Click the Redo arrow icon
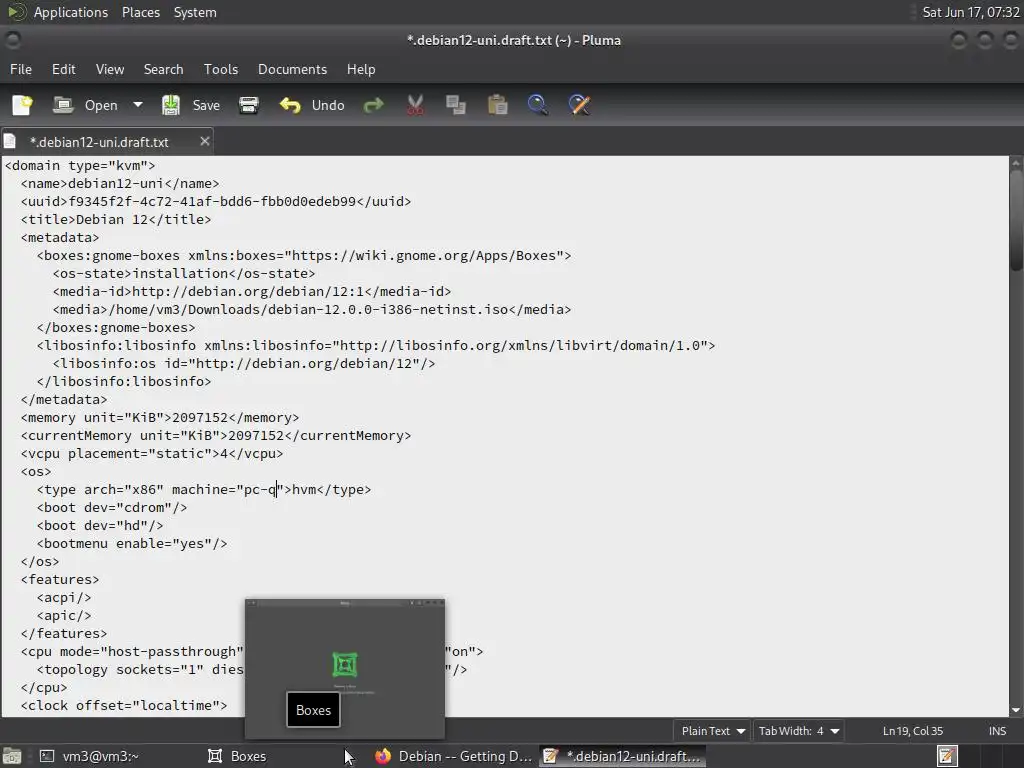Screen dimensions: 1024x768 coord(374,105)
